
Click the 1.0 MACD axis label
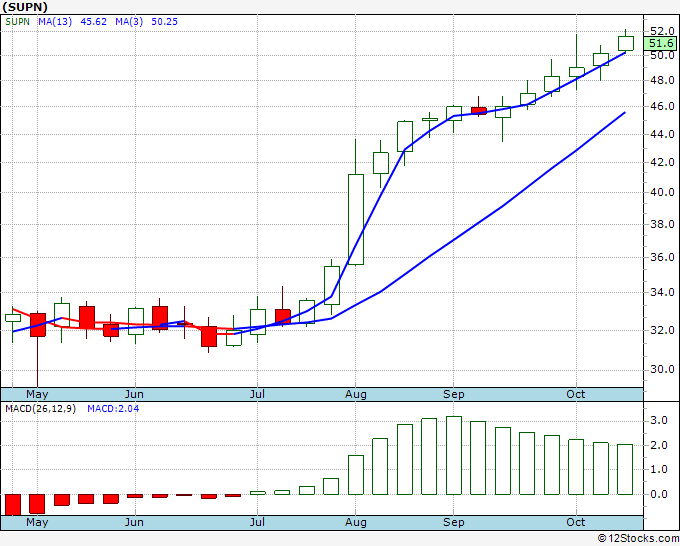[x=659, y=470]
